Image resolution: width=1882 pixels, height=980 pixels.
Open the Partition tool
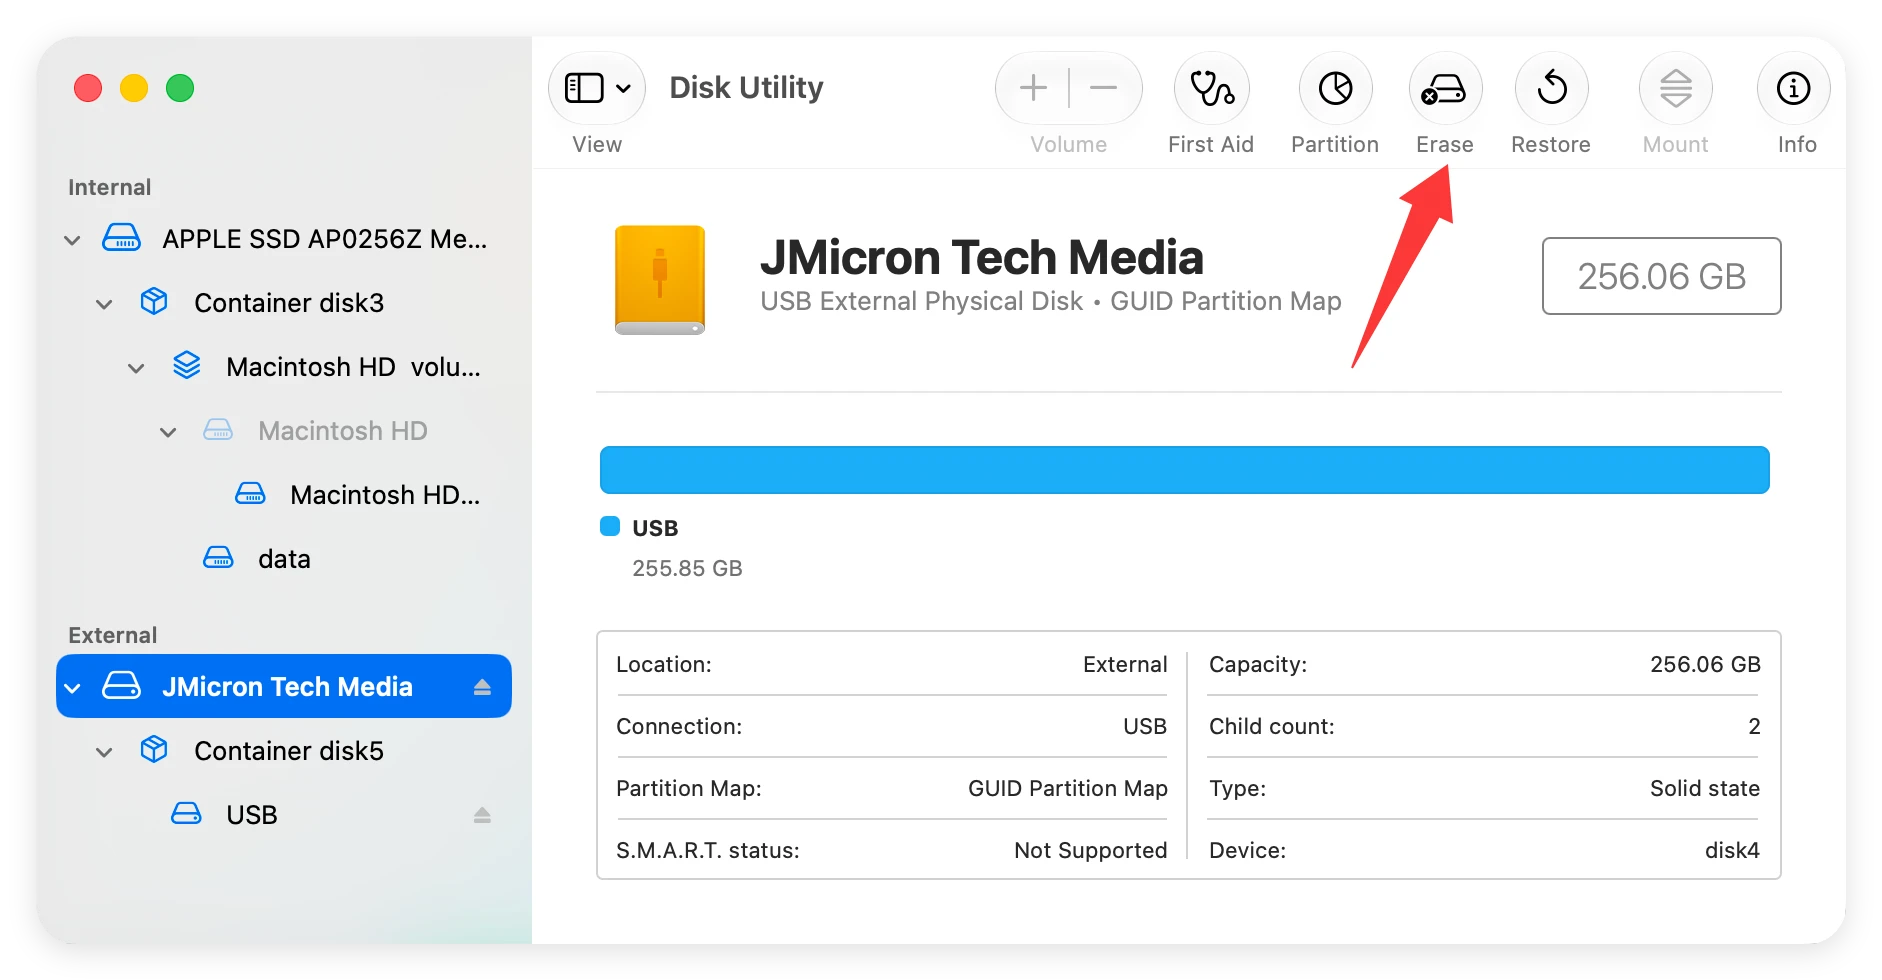(x=1335, y=88)
